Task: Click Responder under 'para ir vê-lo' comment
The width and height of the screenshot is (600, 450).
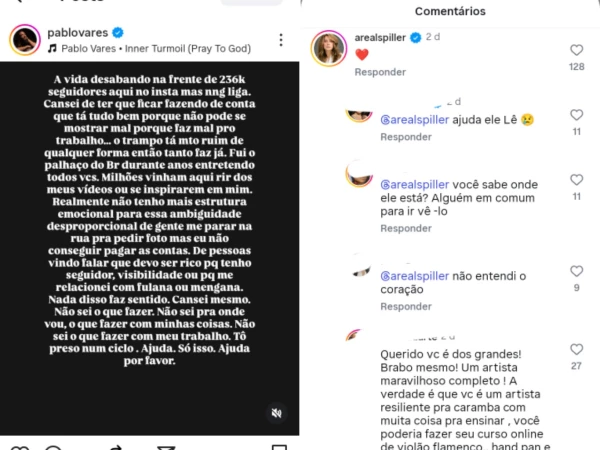Action: tap(406, 228)
